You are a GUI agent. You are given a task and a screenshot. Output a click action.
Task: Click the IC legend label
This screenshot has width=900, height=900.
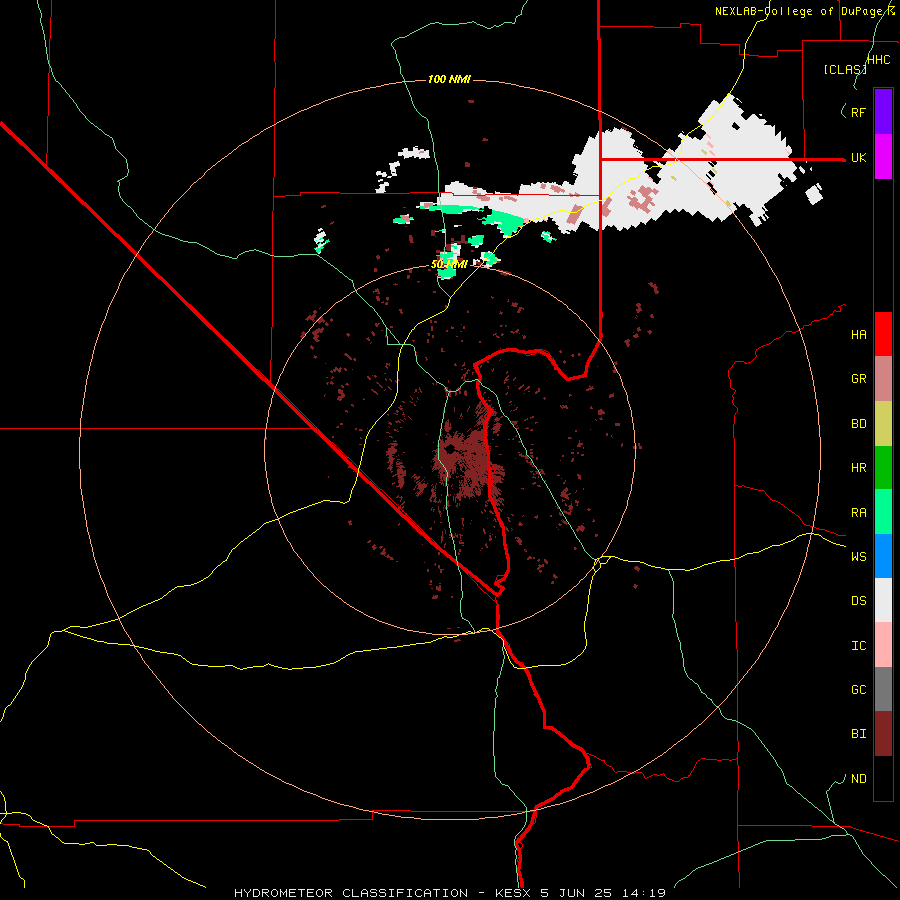(x=858, y=646)
